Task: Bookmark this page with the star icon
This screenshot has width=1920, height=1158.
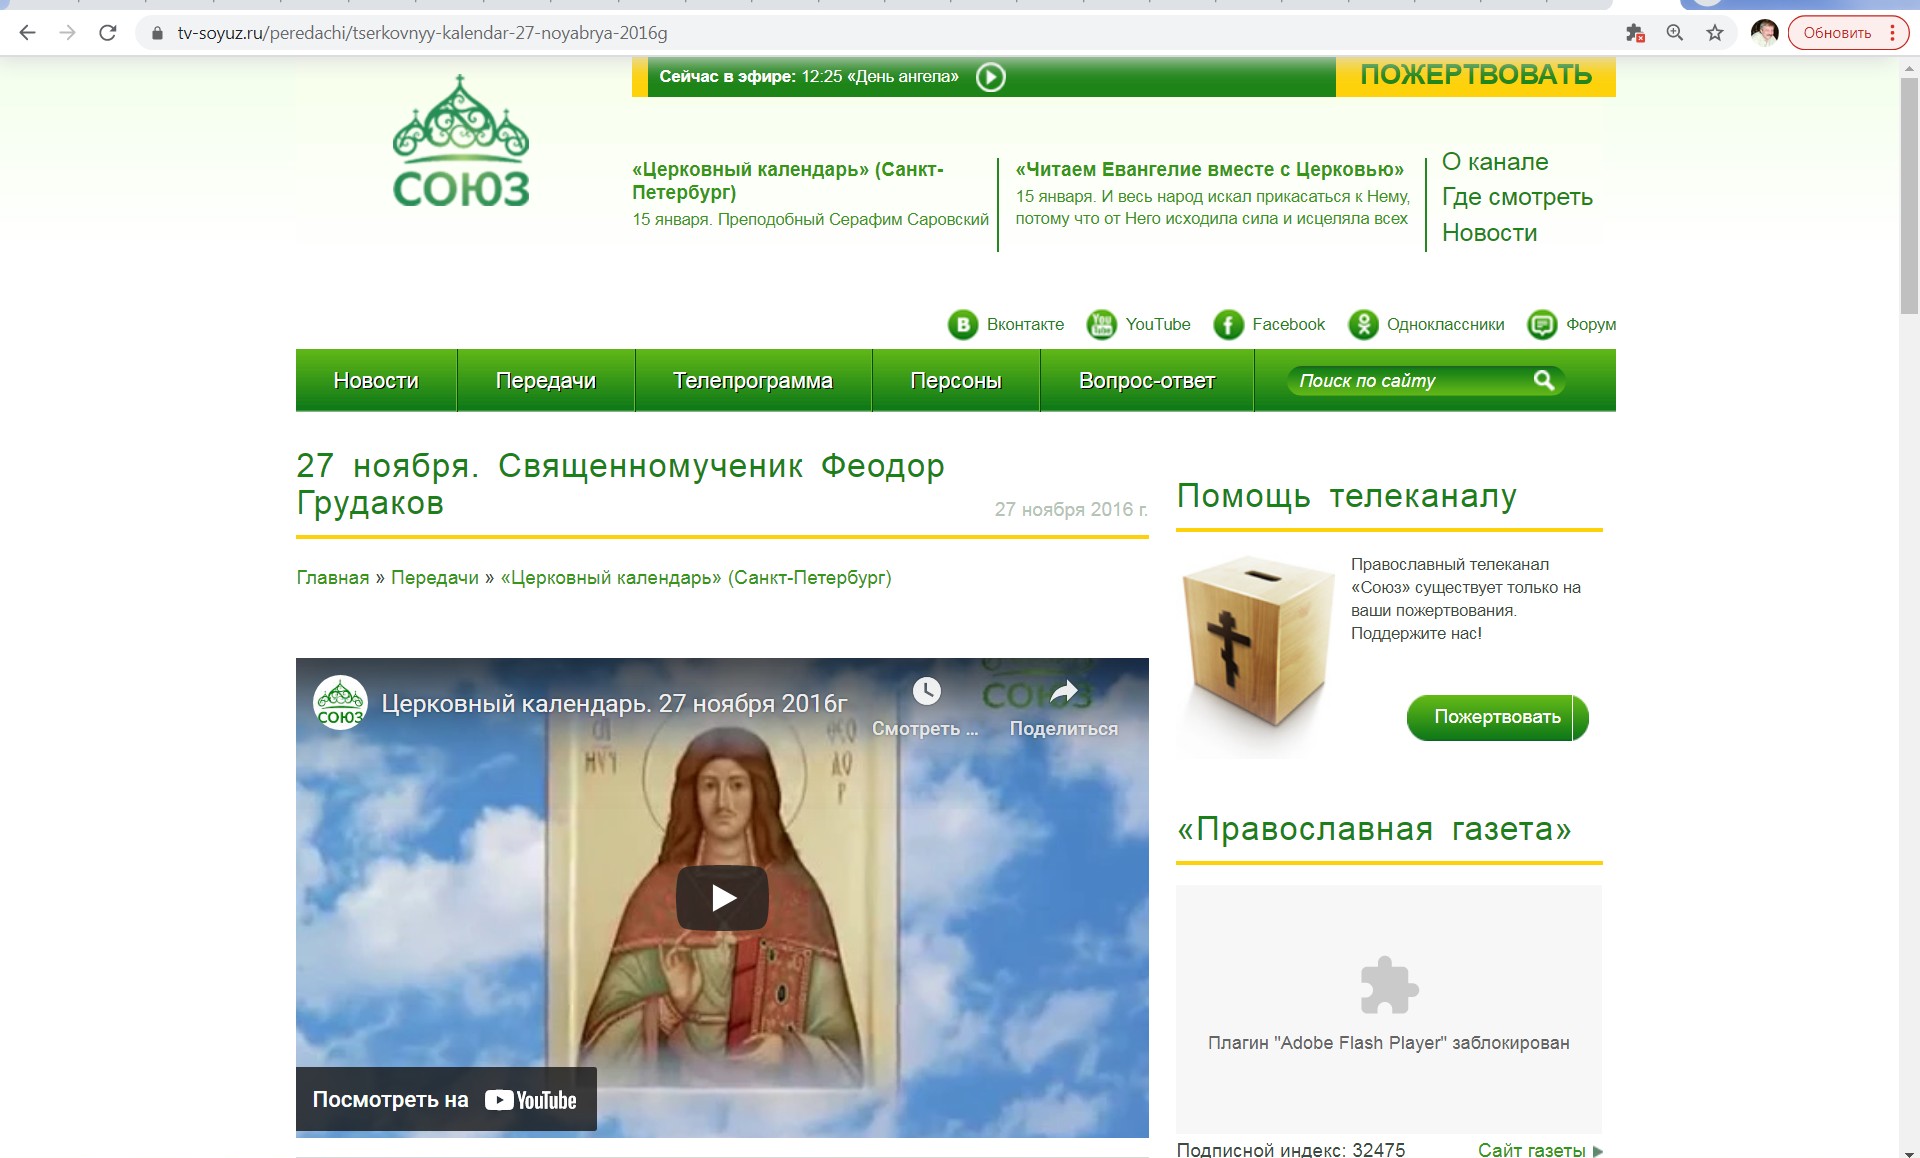Action: click(1715, 33)
